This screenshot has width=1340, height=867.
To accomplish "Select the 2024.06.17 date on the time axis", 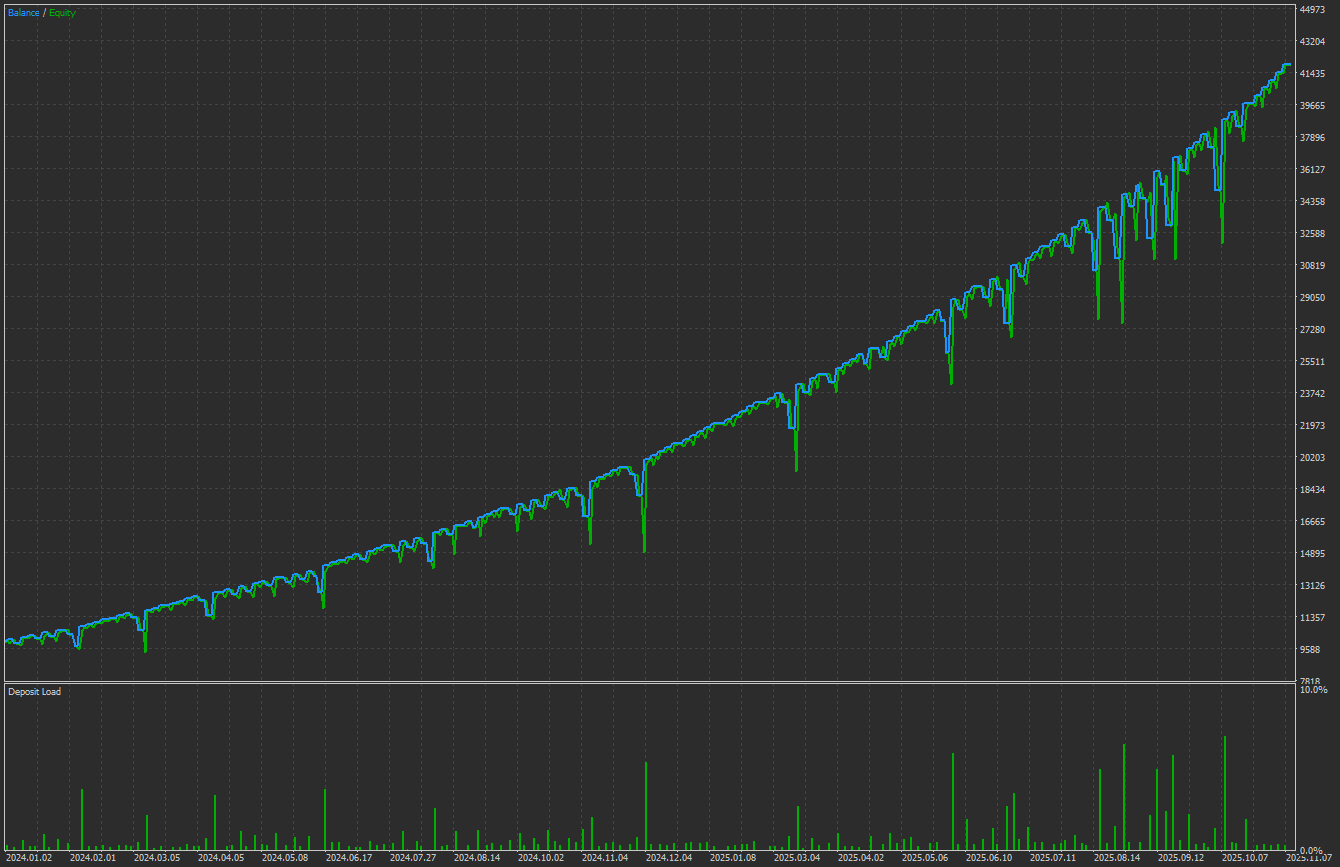I will click(349, 858).
